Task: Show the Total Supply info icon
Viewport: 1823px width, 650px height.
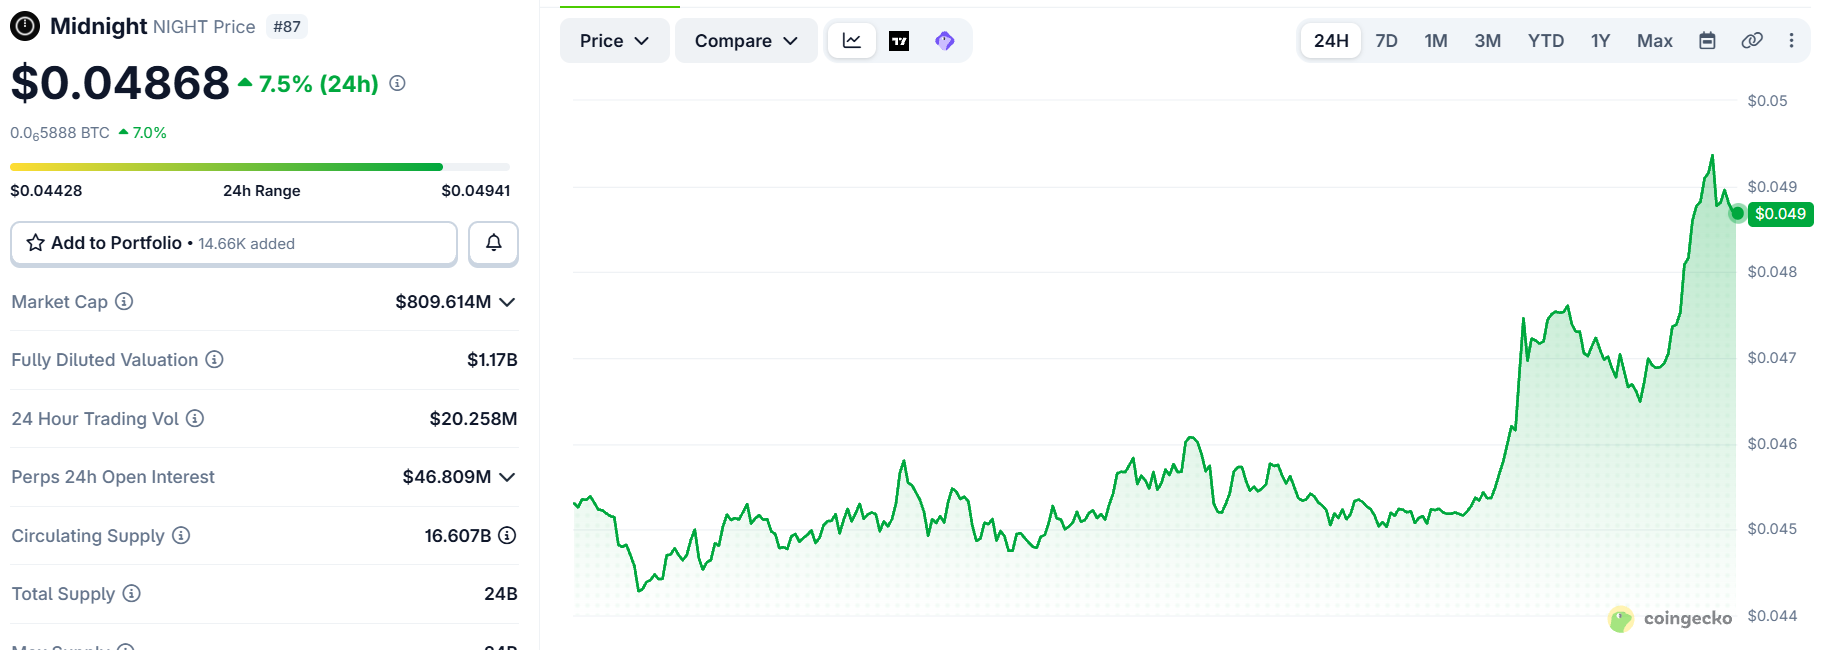Action: point(131,593)
